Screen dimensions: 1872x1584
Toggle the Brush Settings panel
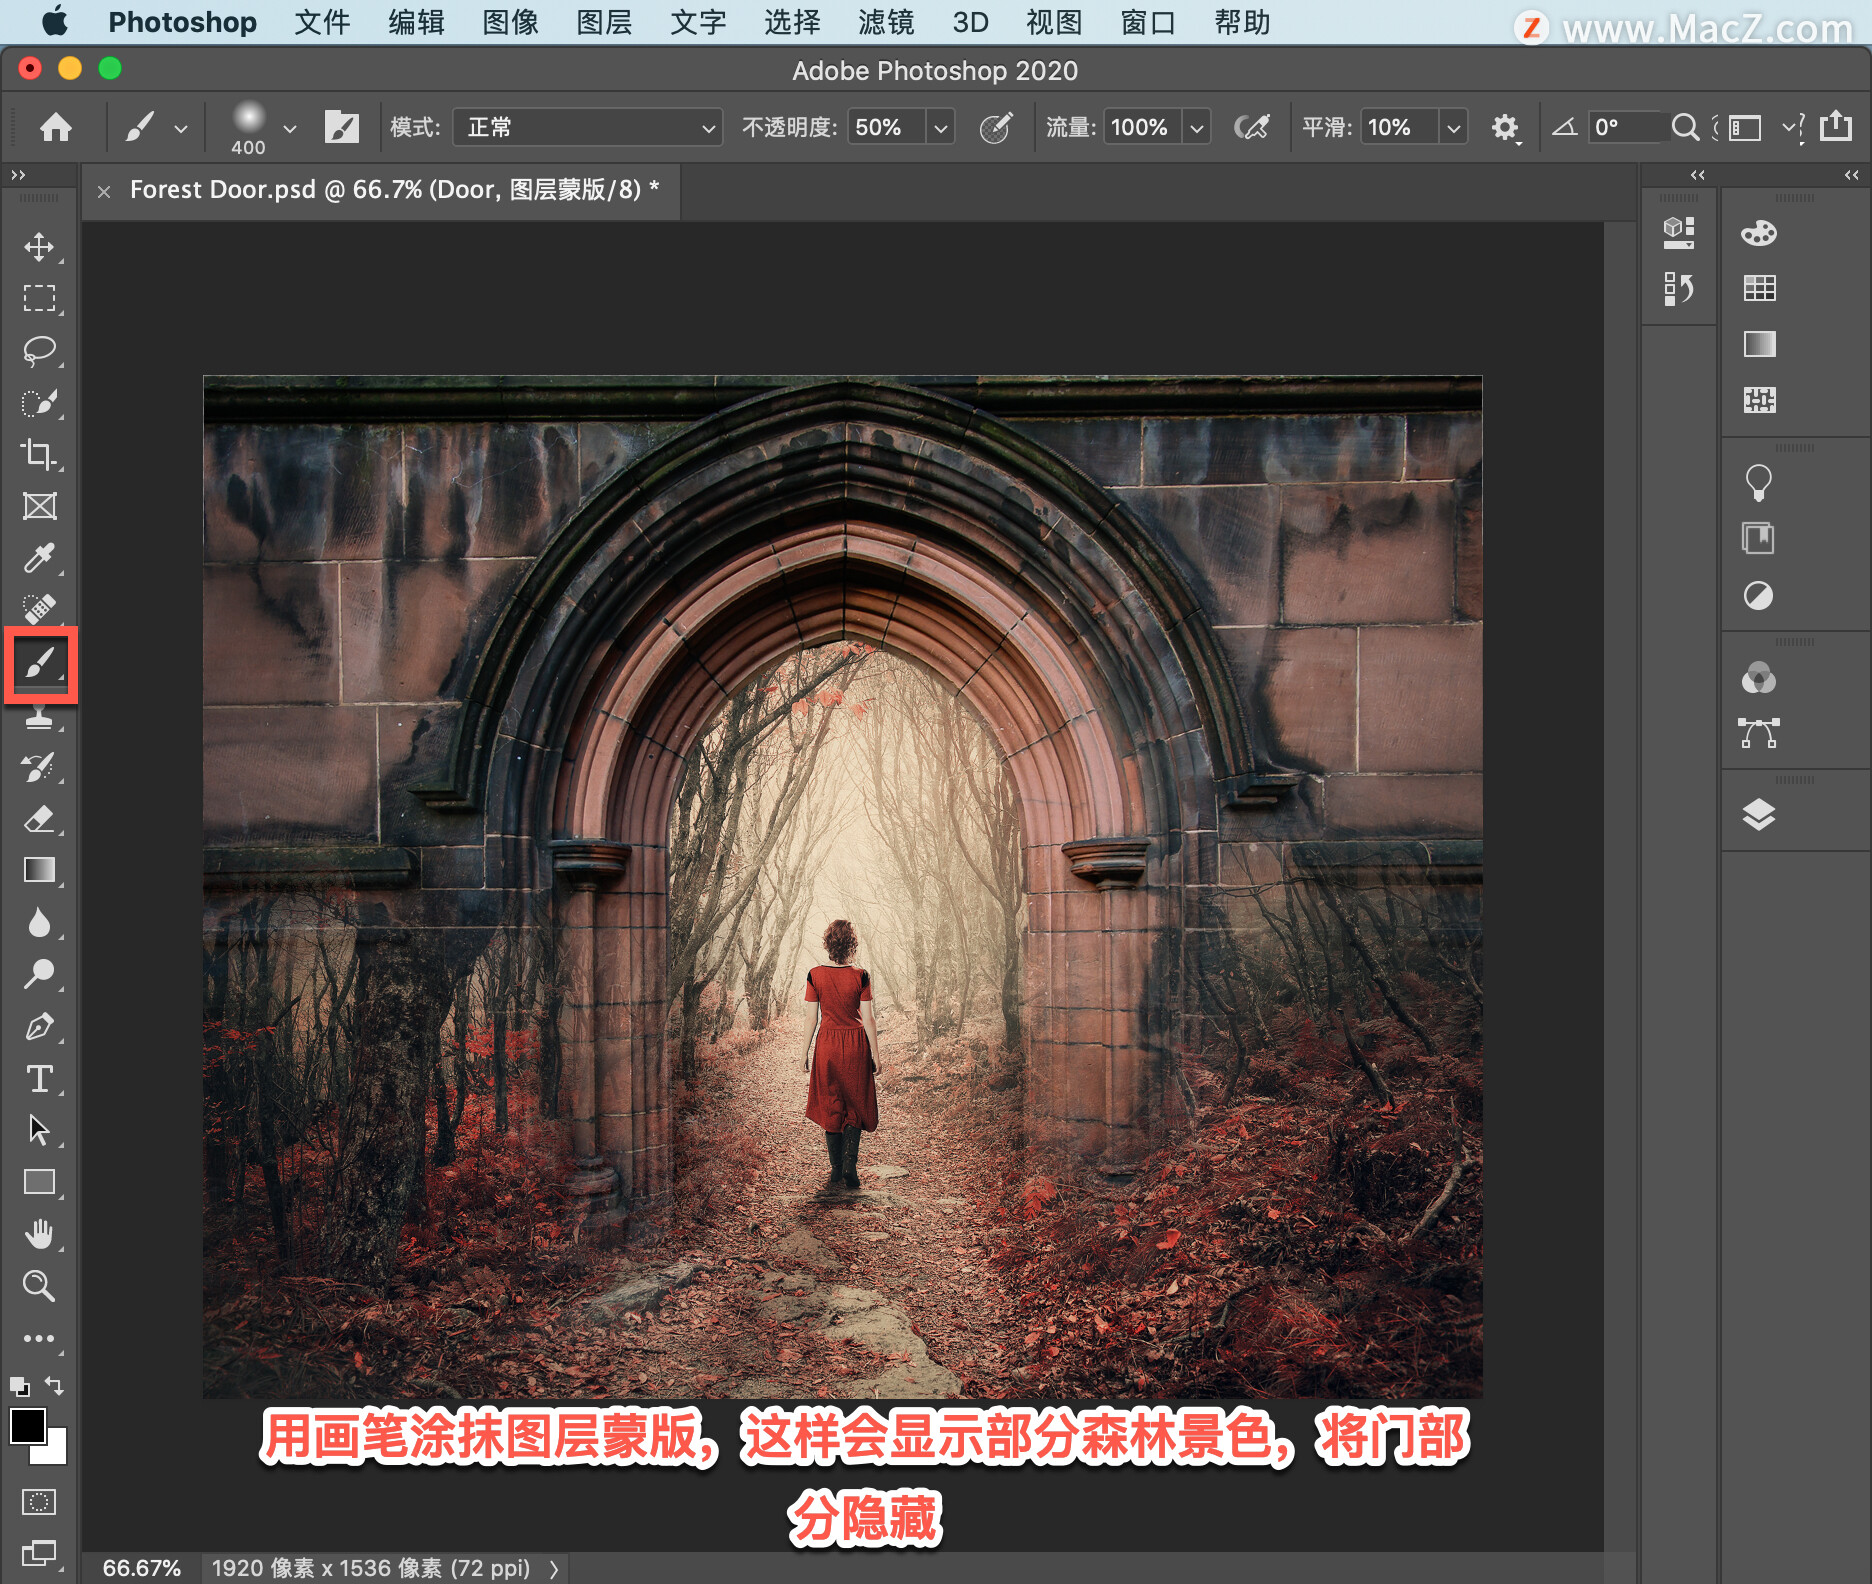(341, 127)
